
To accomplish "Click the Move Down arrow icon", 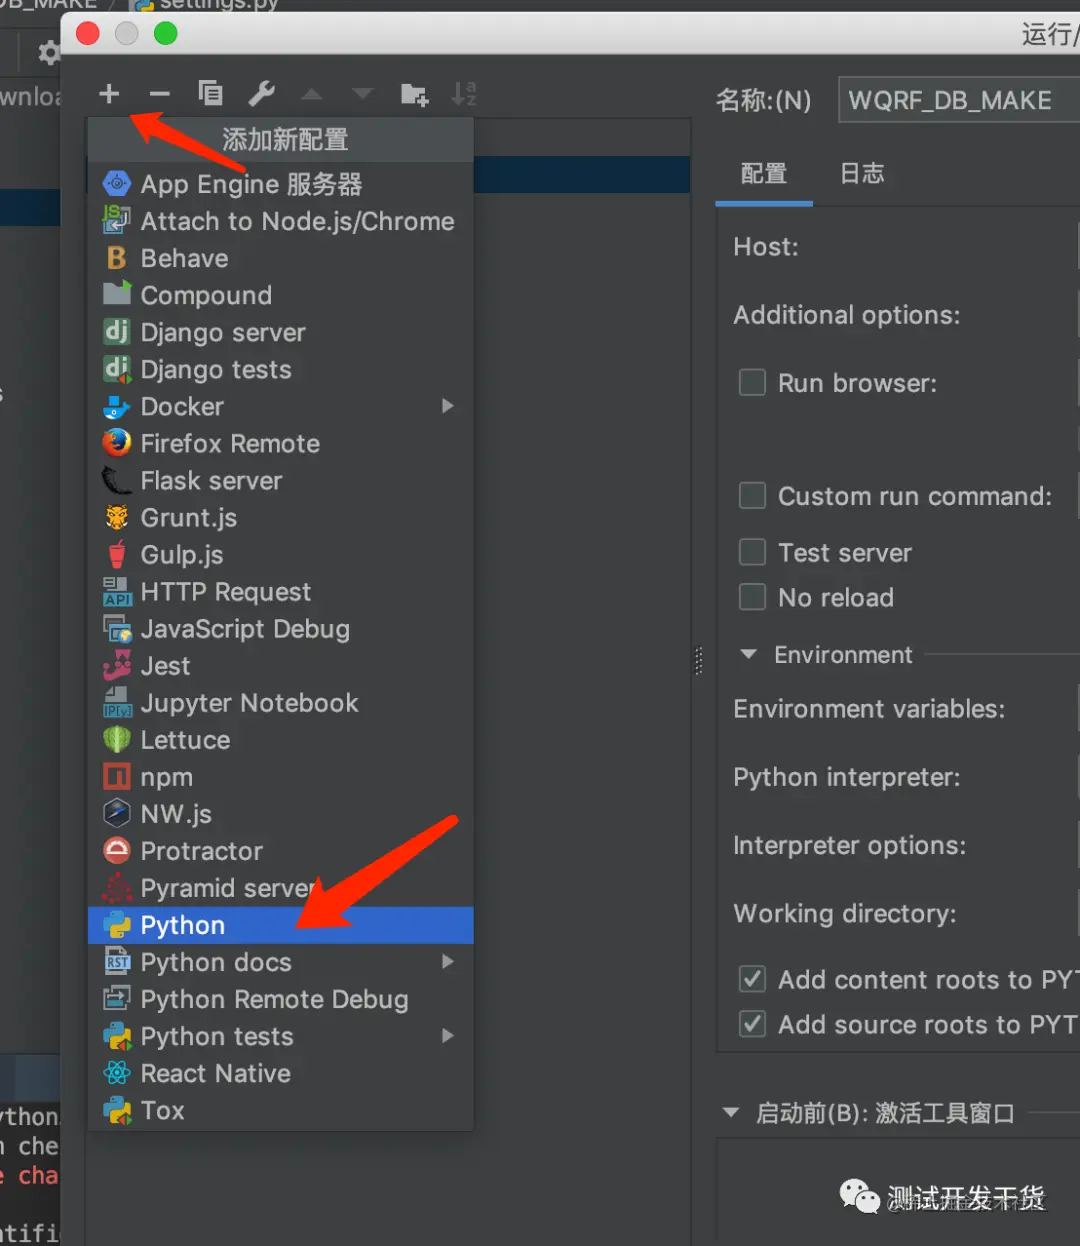I will tap(362, 94).
